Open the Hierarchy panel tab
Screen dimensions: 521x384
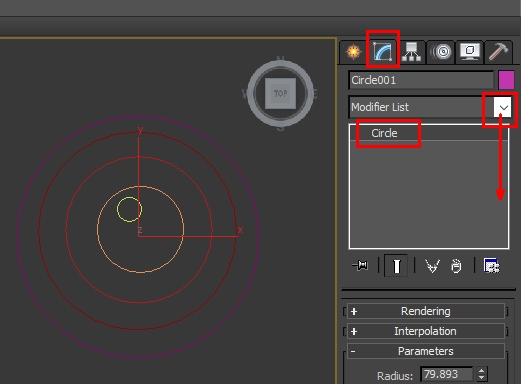tap(411, 52)
